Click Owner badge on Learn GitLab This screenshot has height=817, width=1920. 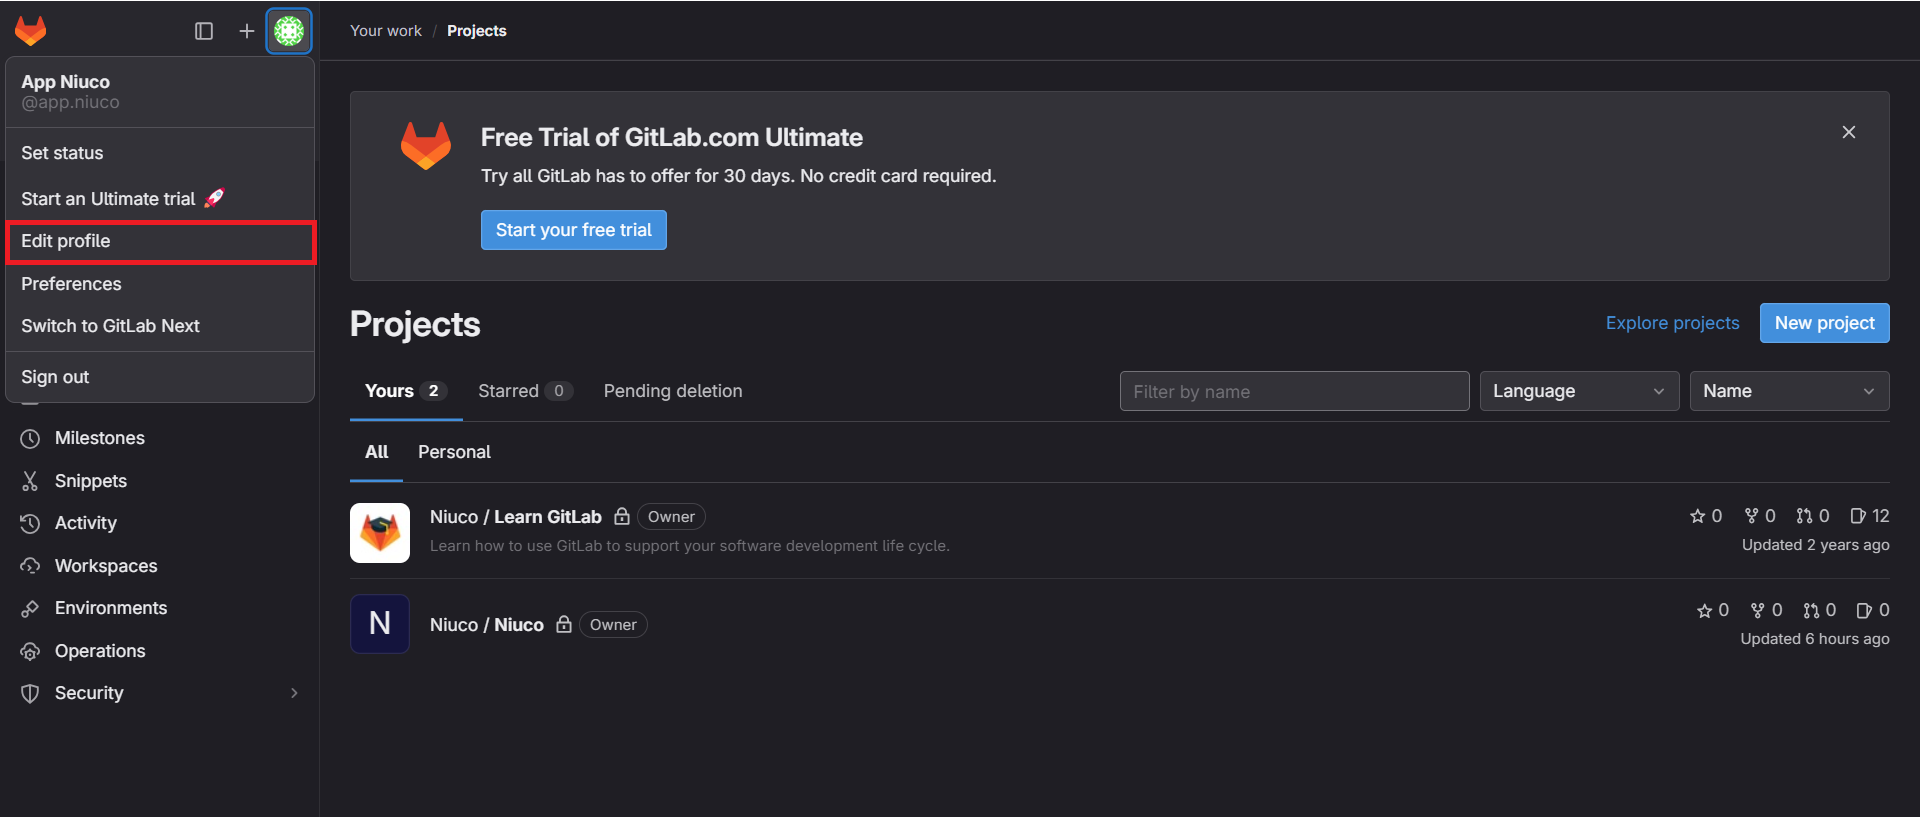[671, 517]
